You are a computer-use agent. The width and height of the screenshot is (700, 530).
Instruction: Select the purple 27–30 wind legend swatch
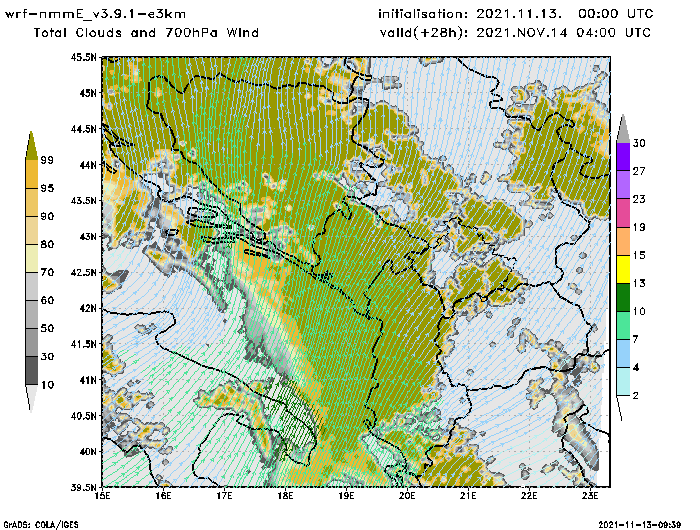(623, 157)
